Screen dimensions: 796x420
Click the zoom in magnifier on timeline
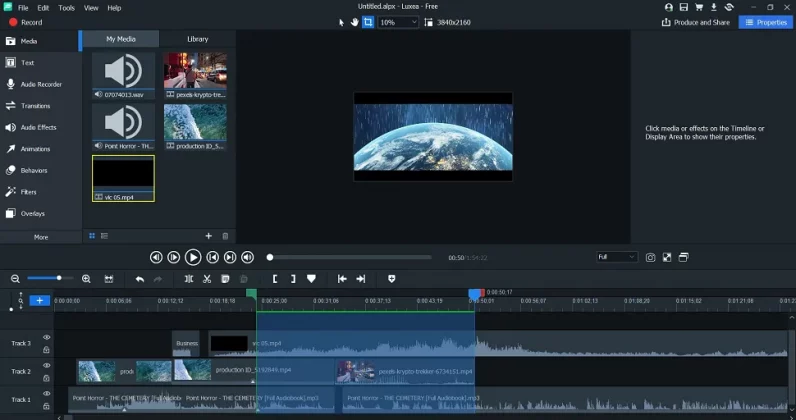coord(86,279)
